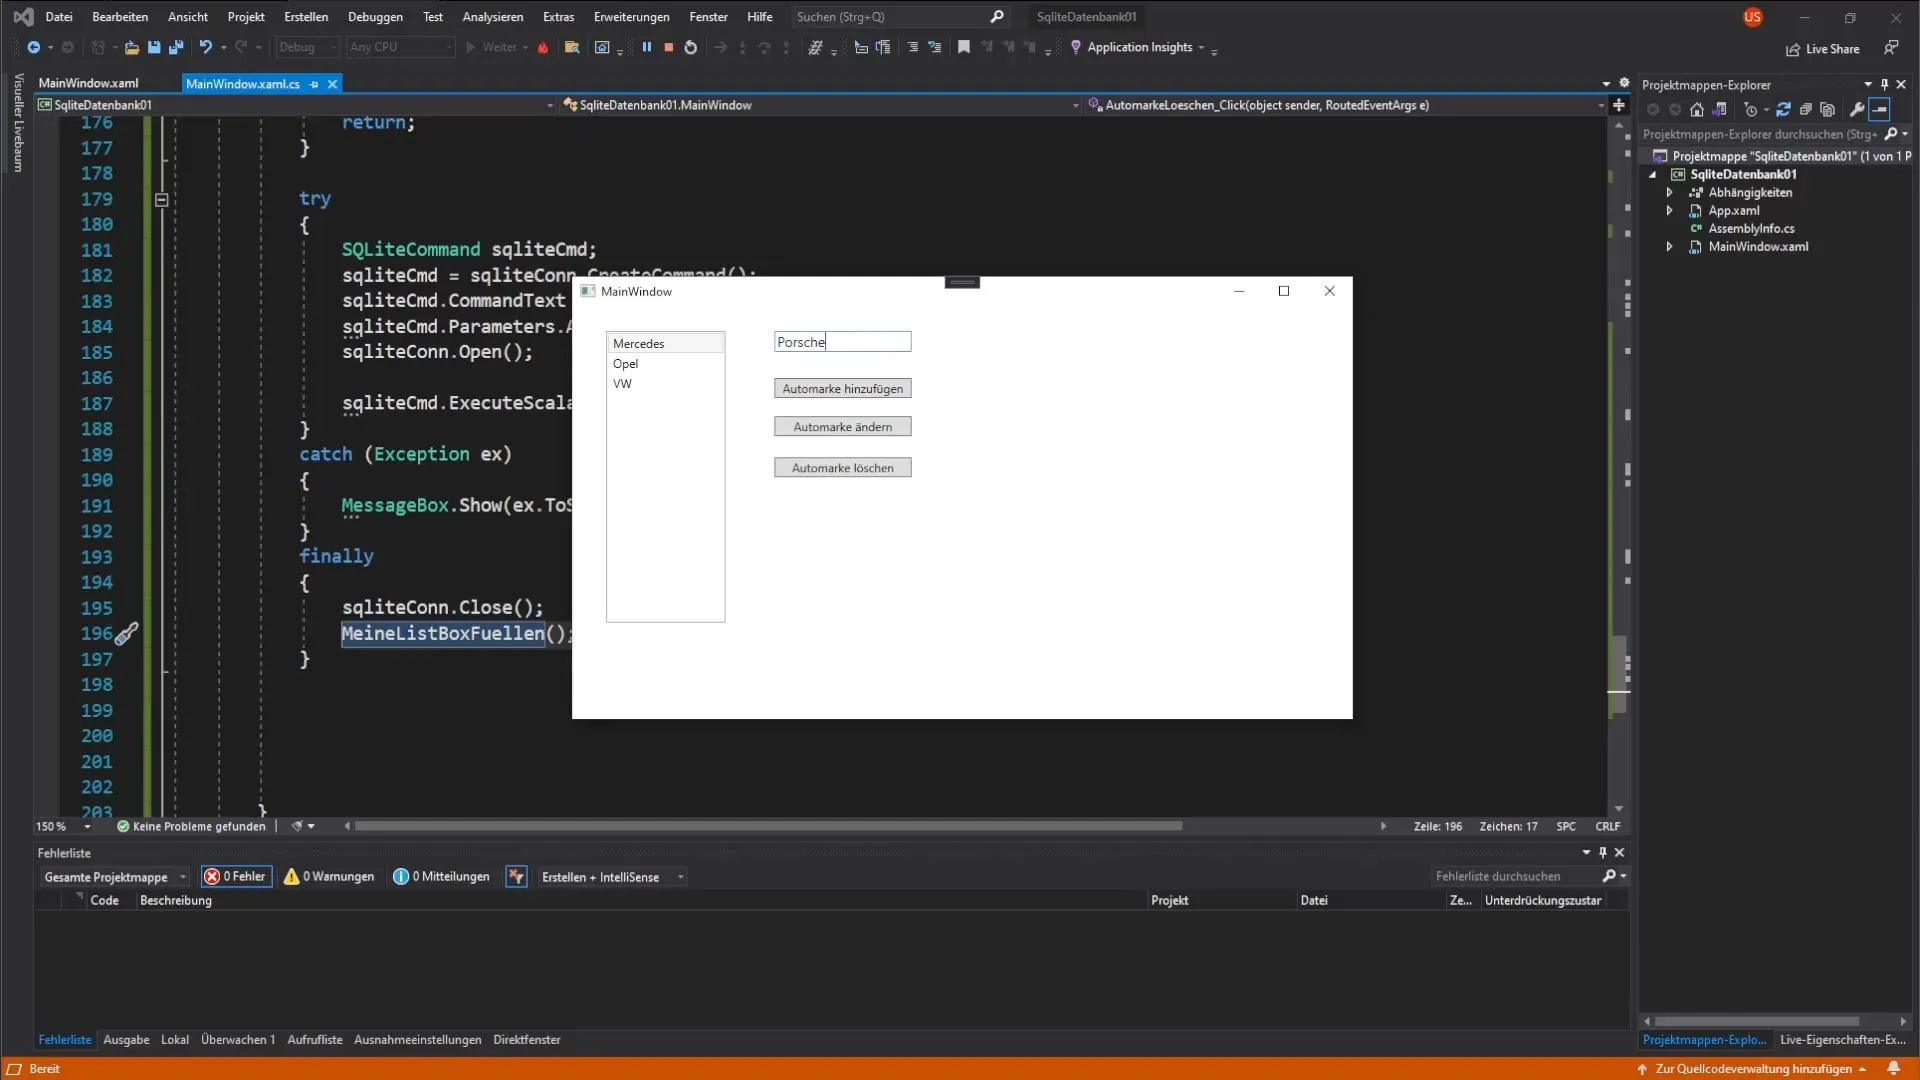Switch to the Ausgabe tab
Viewport: 1920px width, 1080px height.
pos(126,1040)
